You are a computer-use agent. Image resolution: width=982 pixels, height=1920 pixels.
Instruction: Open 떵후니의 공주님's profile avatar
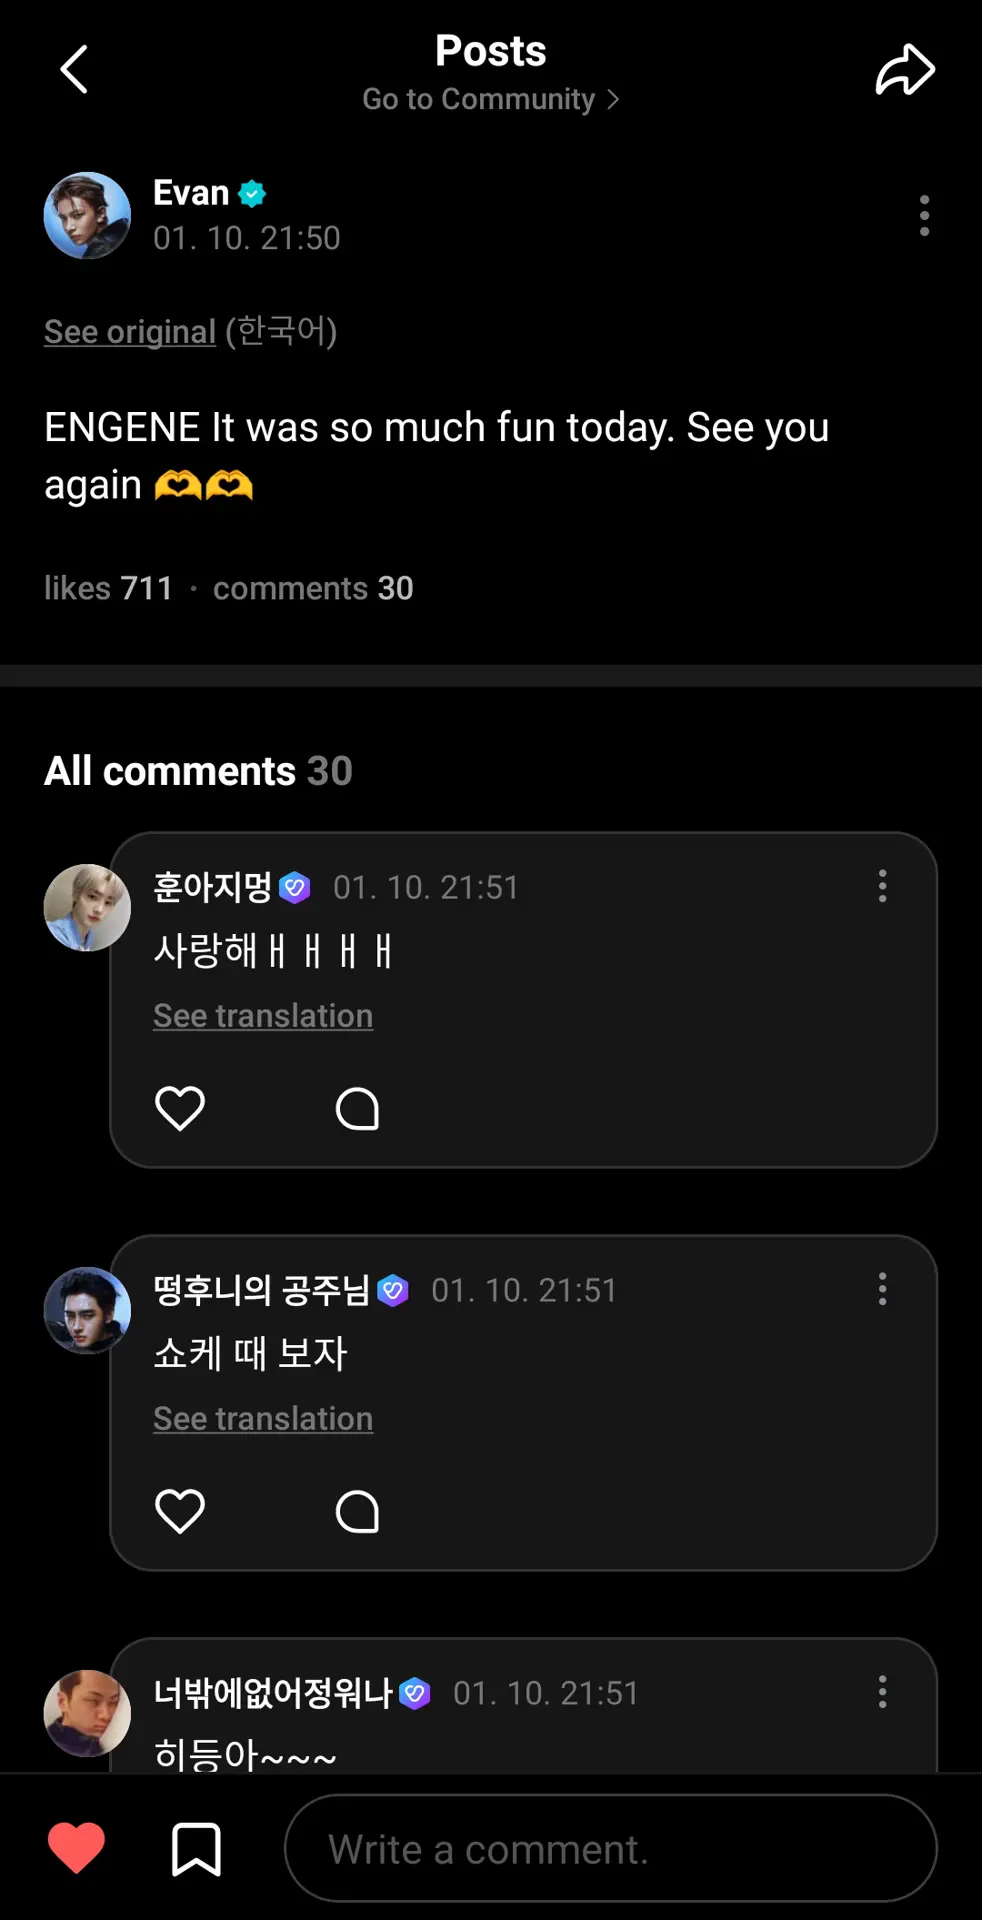coord(87,1311)
